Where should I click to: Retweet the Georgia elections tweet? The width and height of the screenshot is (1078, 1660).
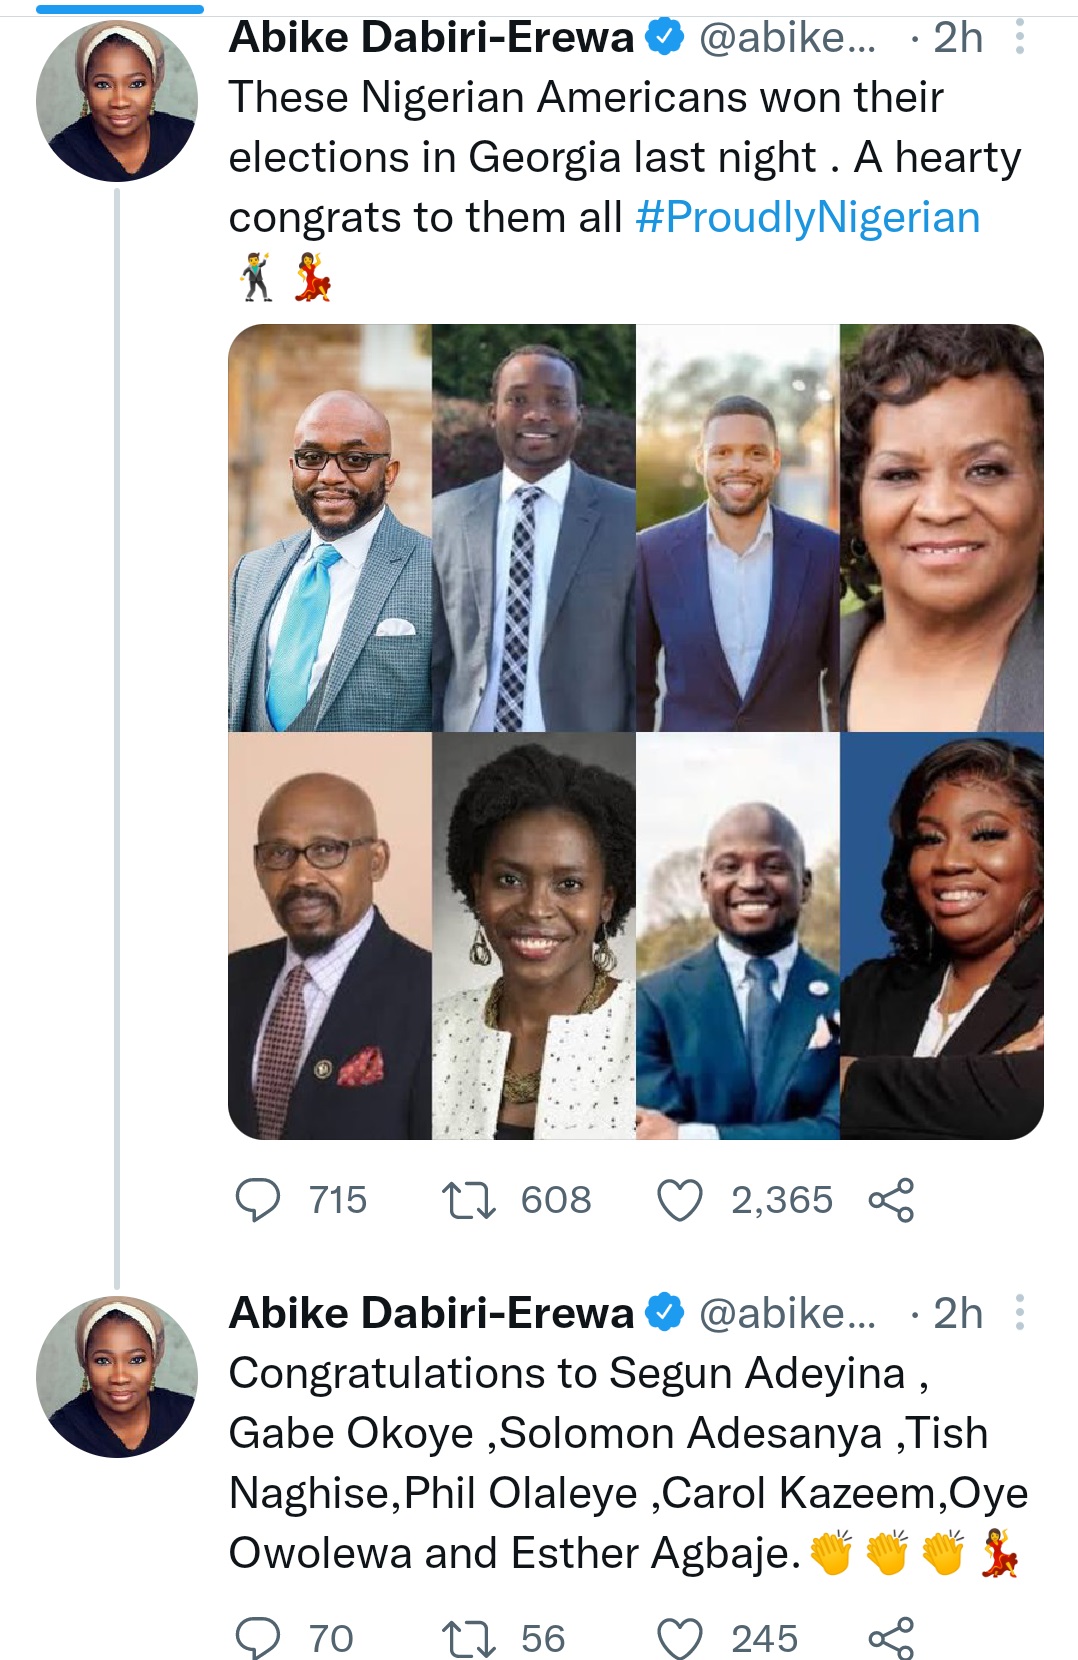click(x=468, y=1200)
